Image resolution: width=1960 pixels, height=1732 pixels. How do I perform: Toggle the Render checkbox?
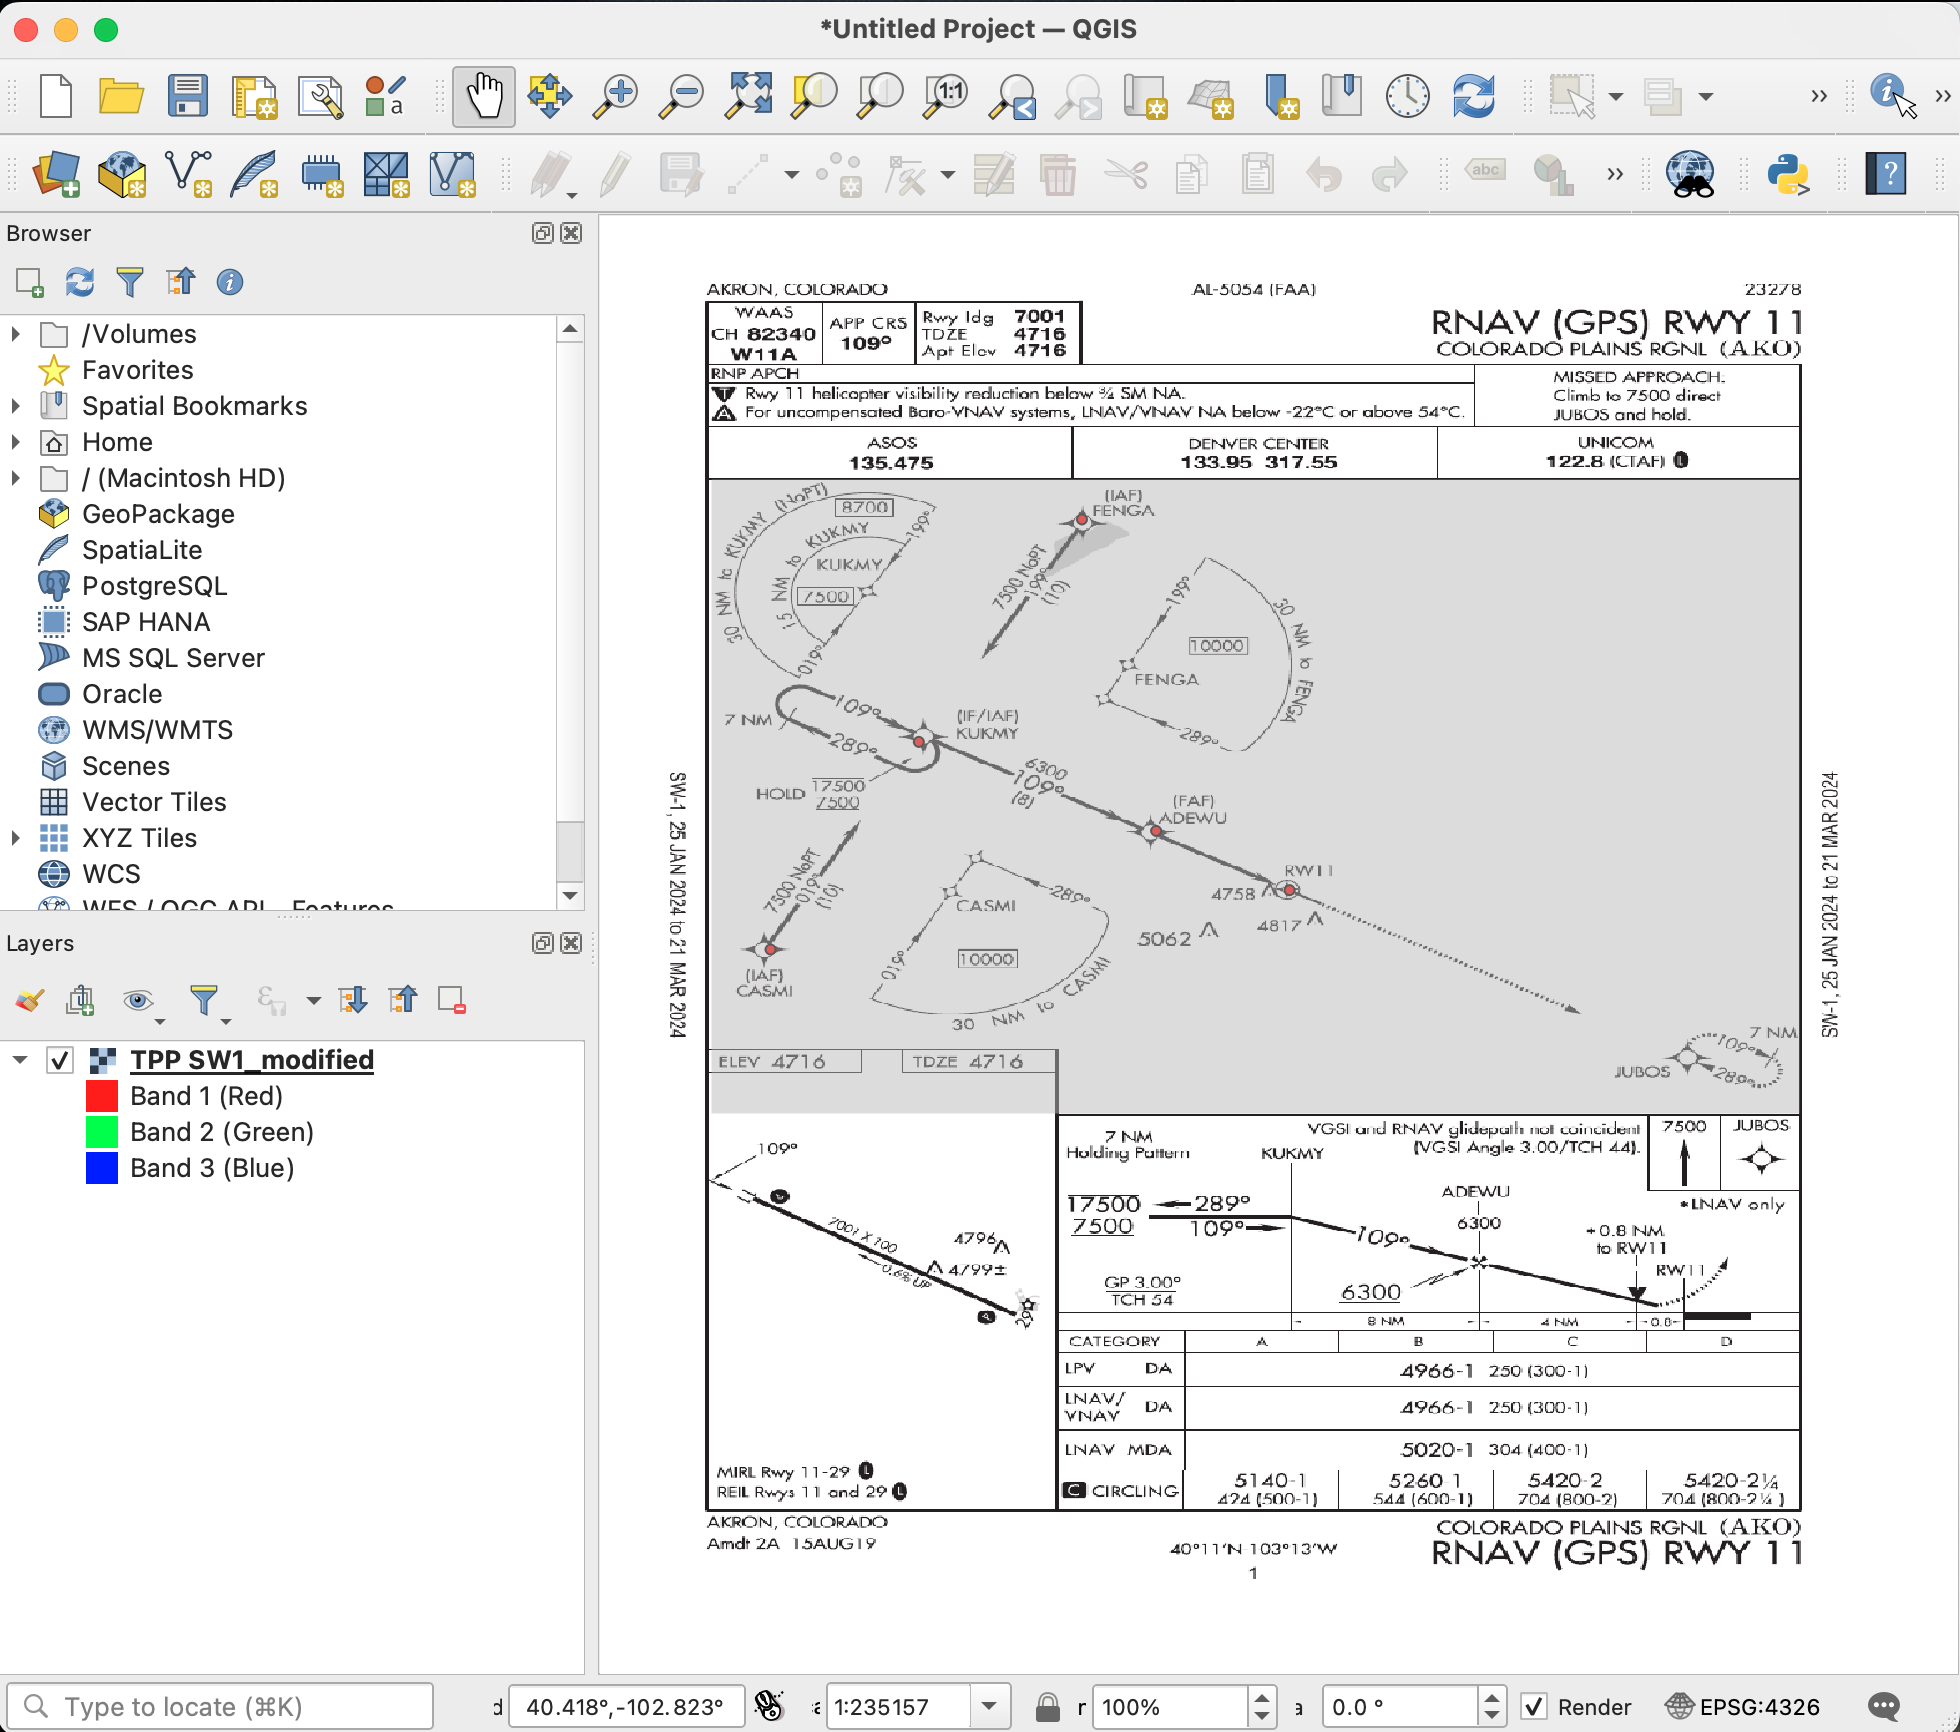point(1534,1706)
